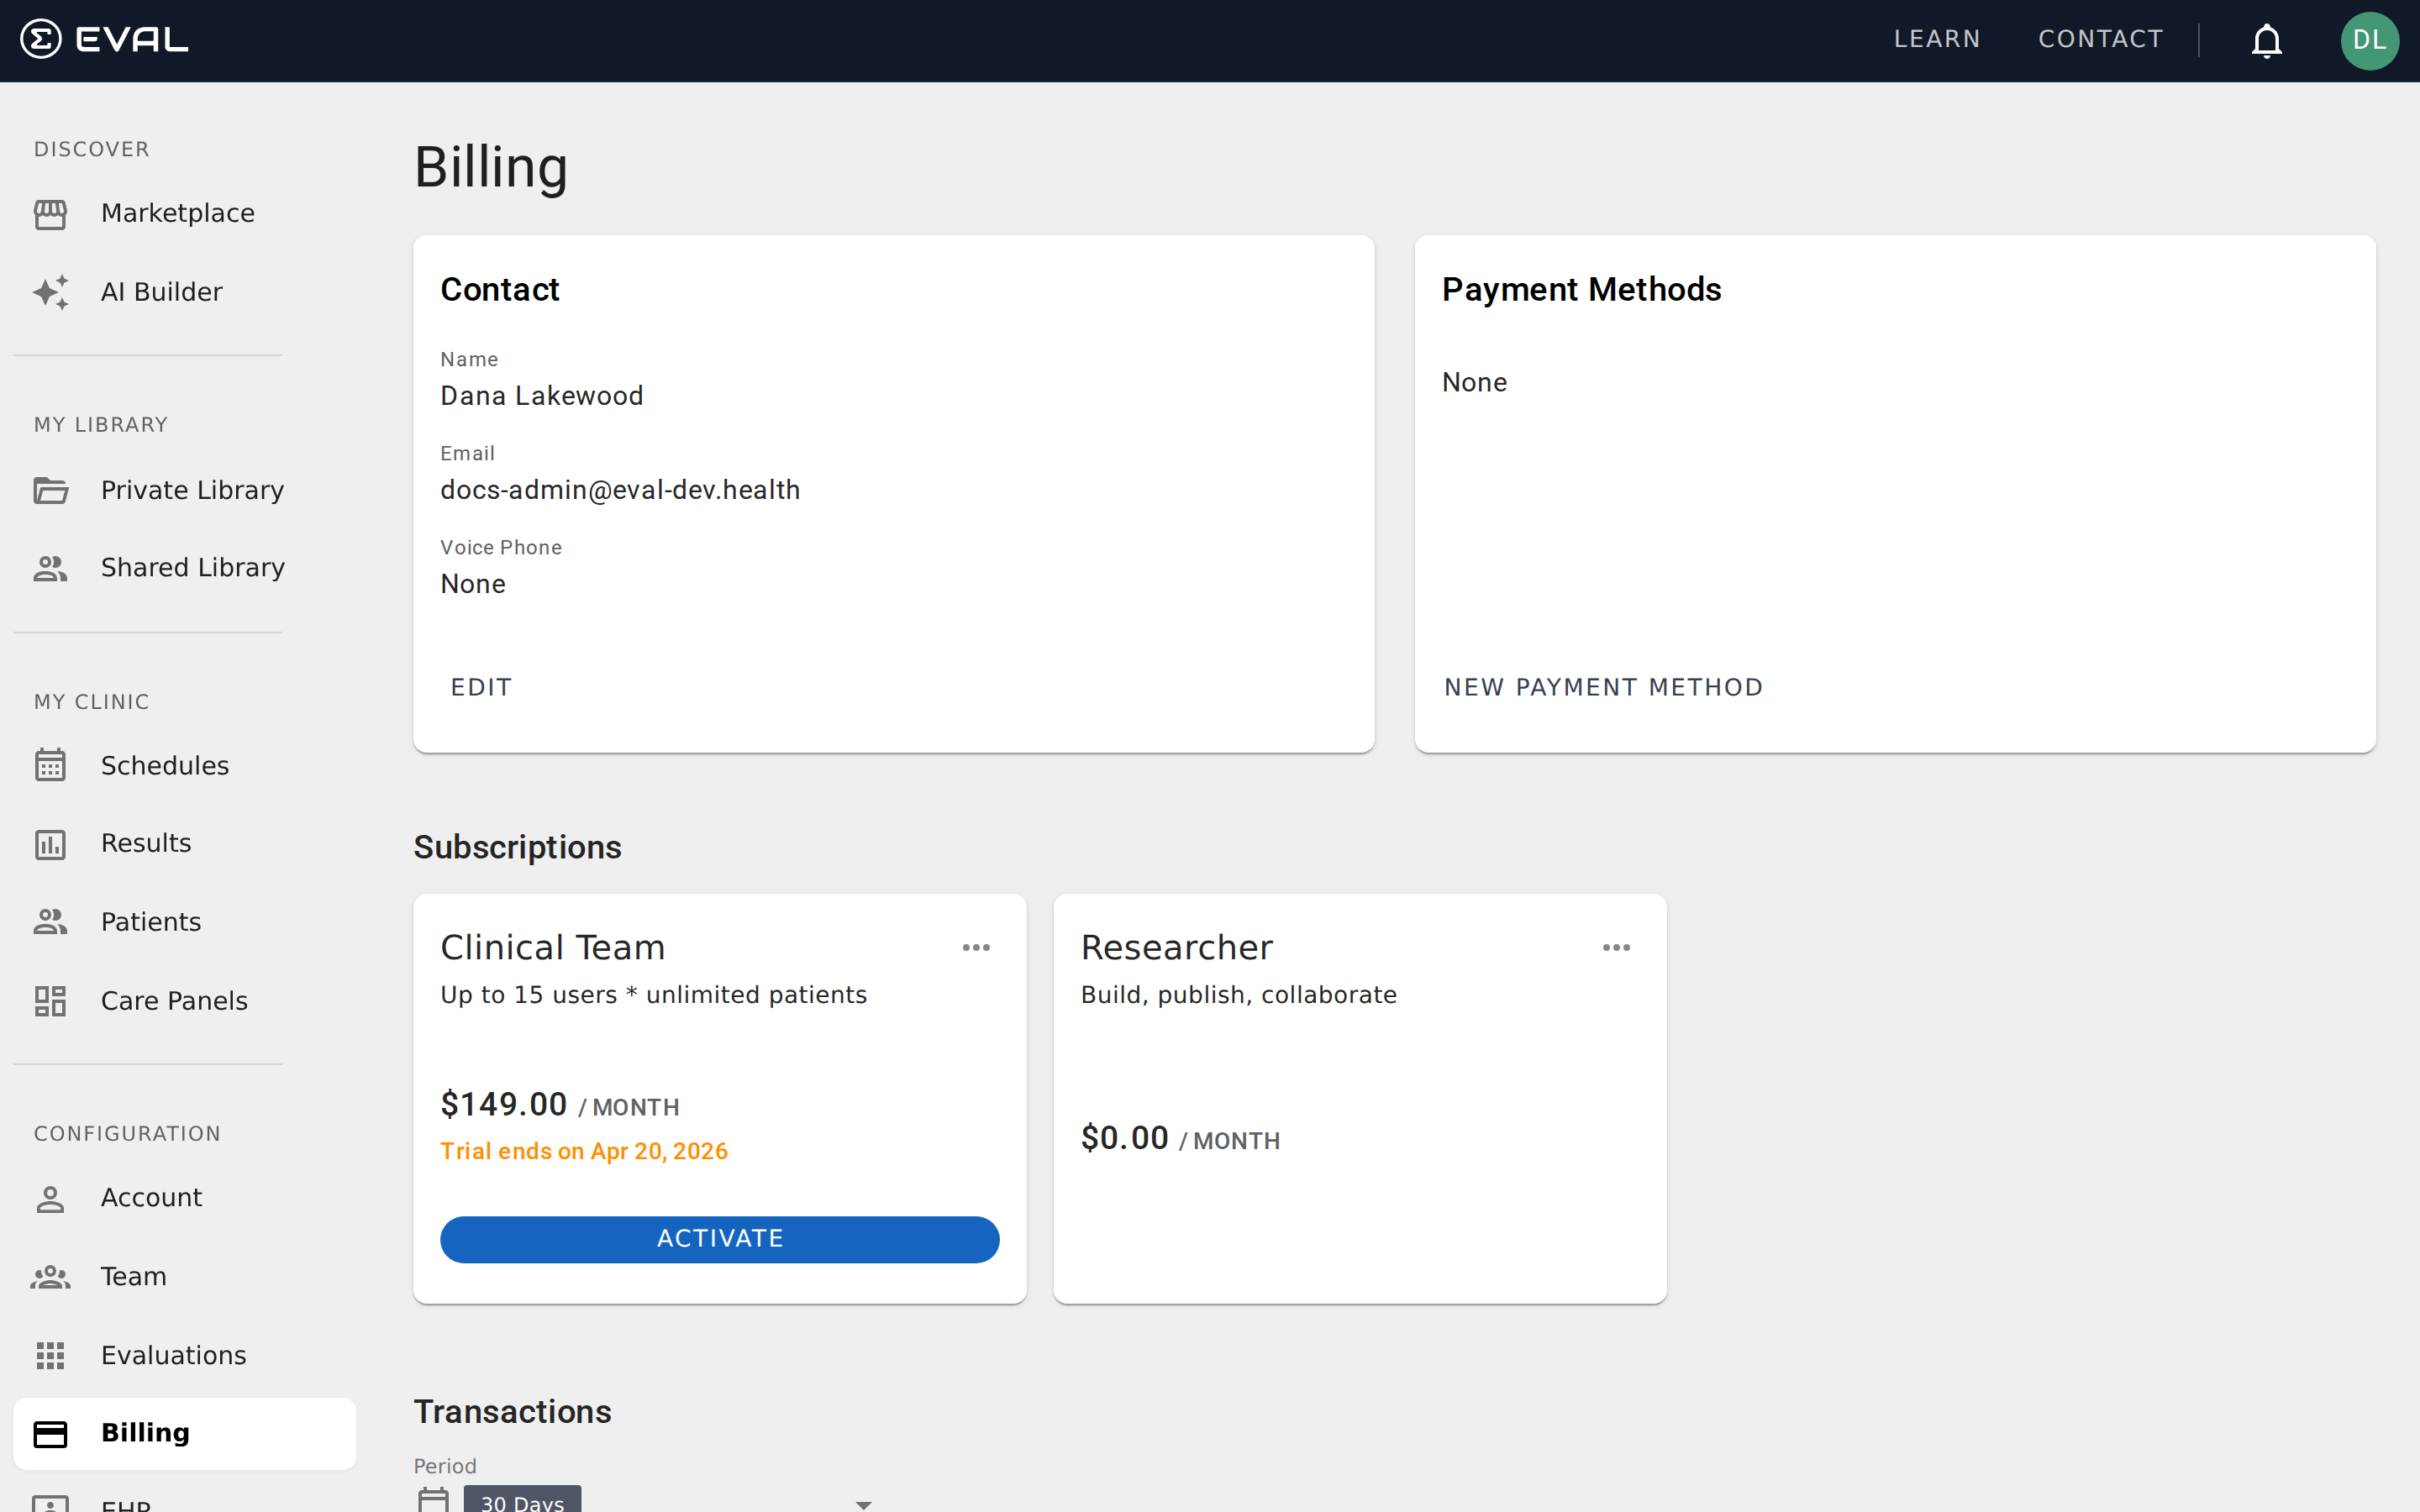
Task: Open the Patients page from sidebar
Action: pyautogui.click(x=51, y=921)
